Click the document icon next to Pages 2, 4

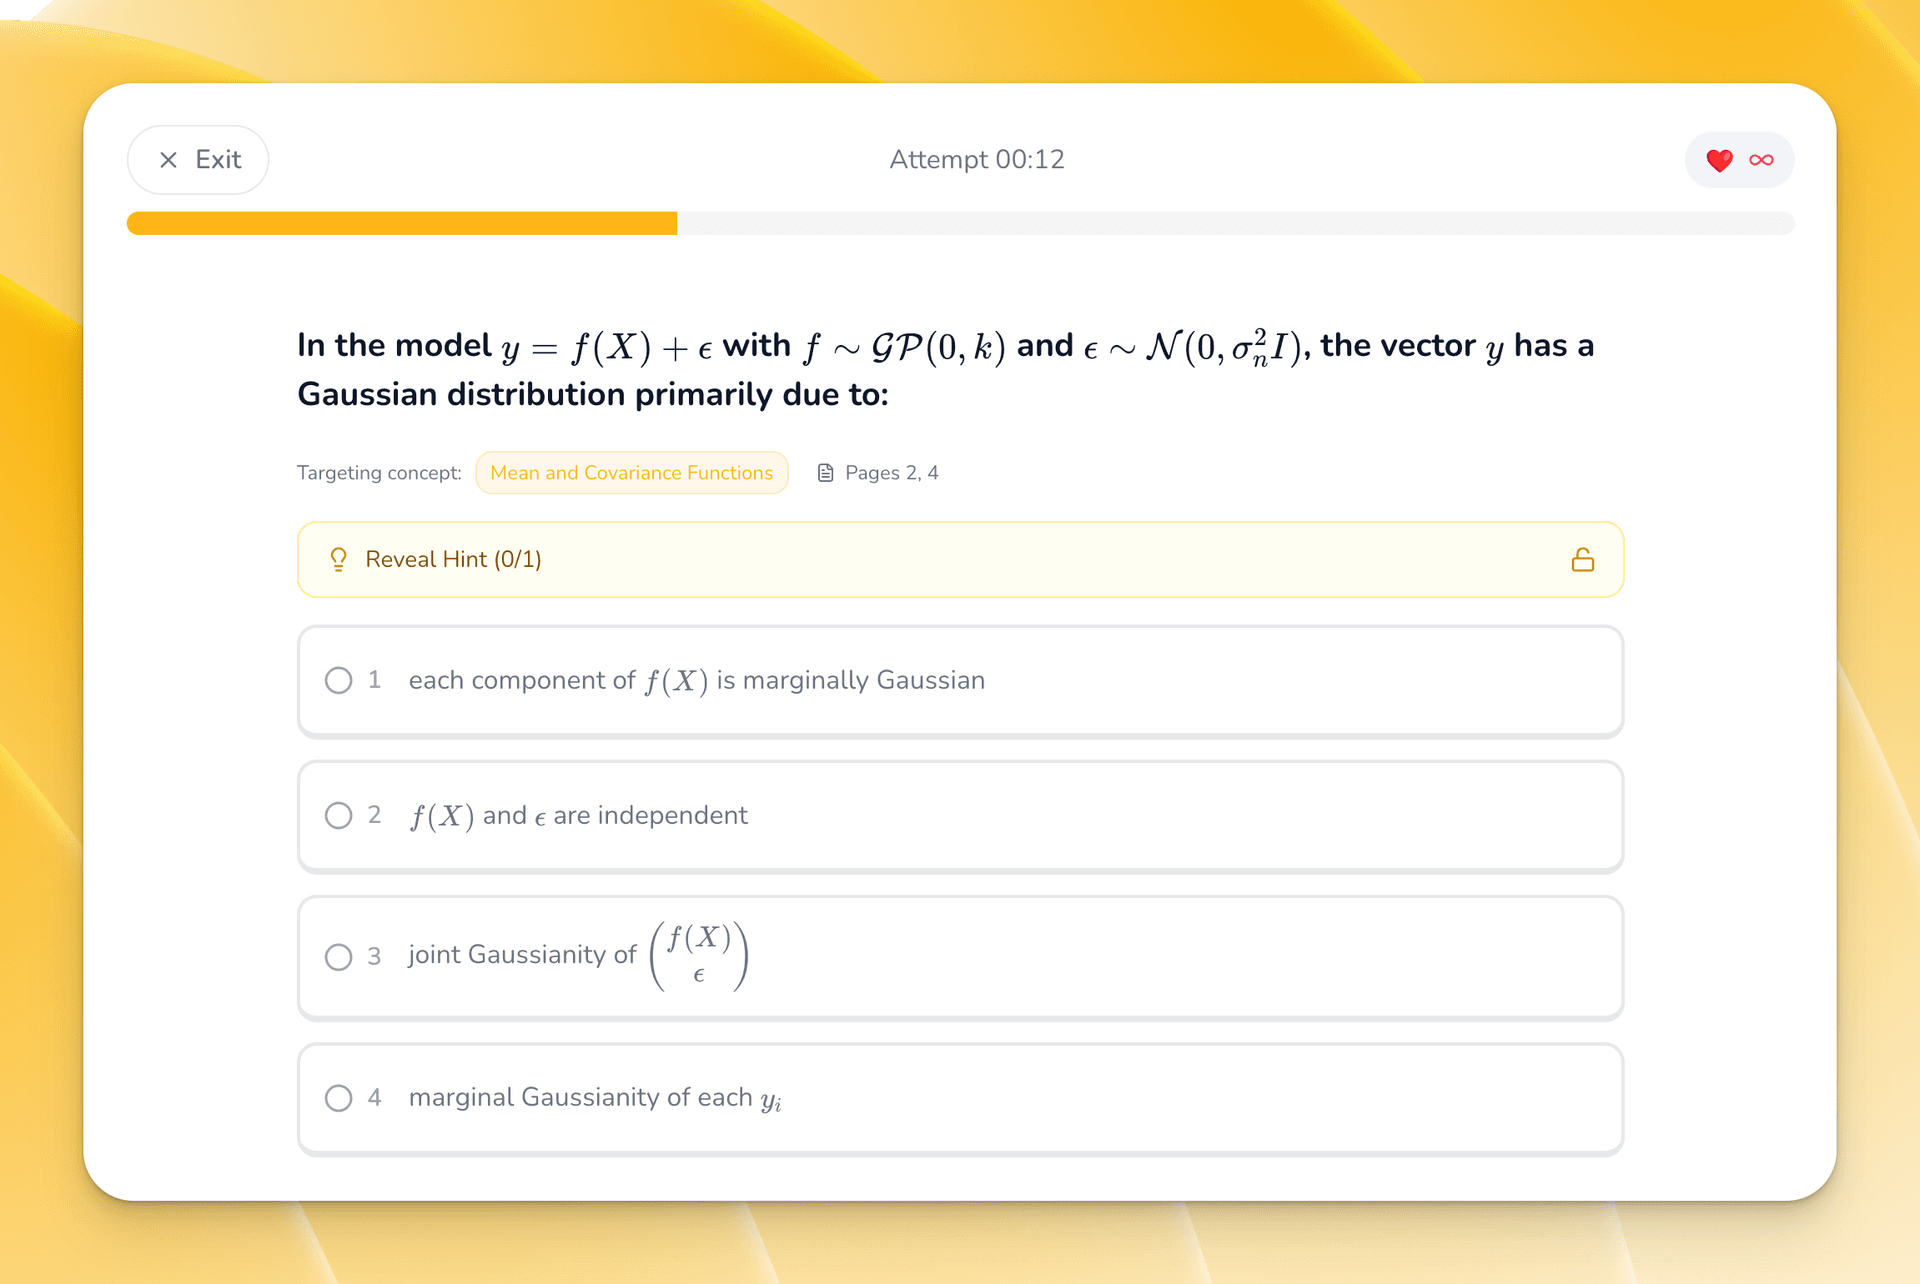pos(825,472)
